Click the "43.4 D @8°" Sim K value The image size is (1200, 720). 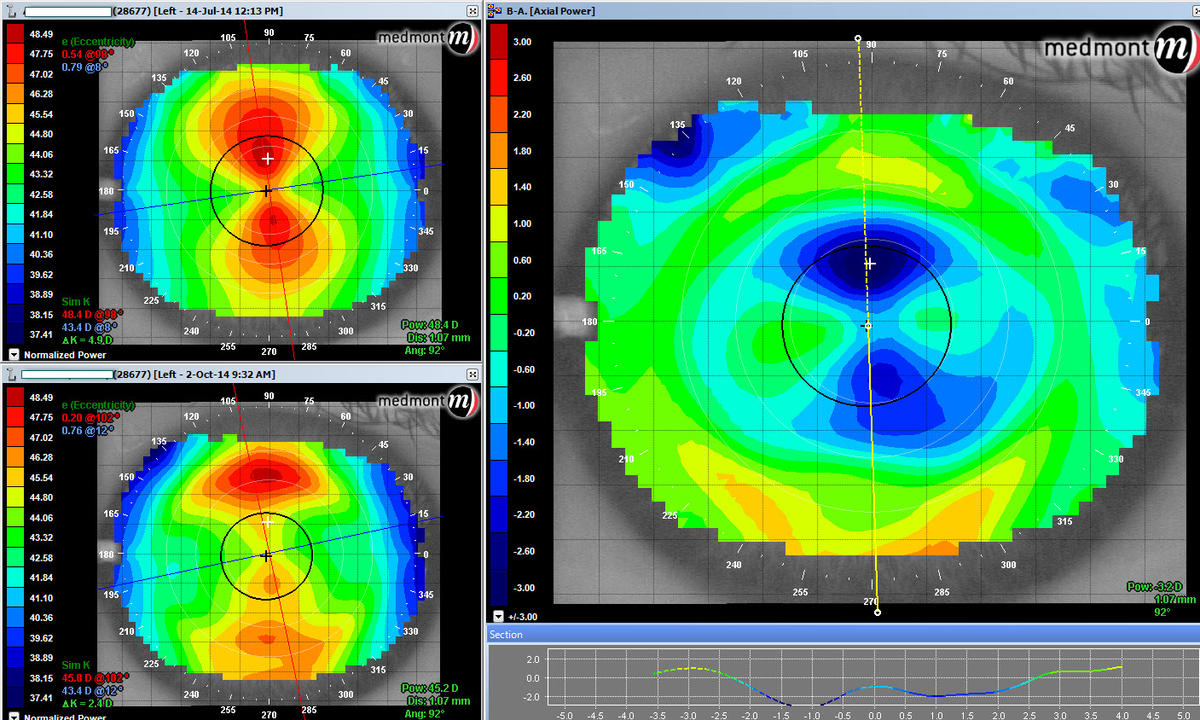click(91, 327)
